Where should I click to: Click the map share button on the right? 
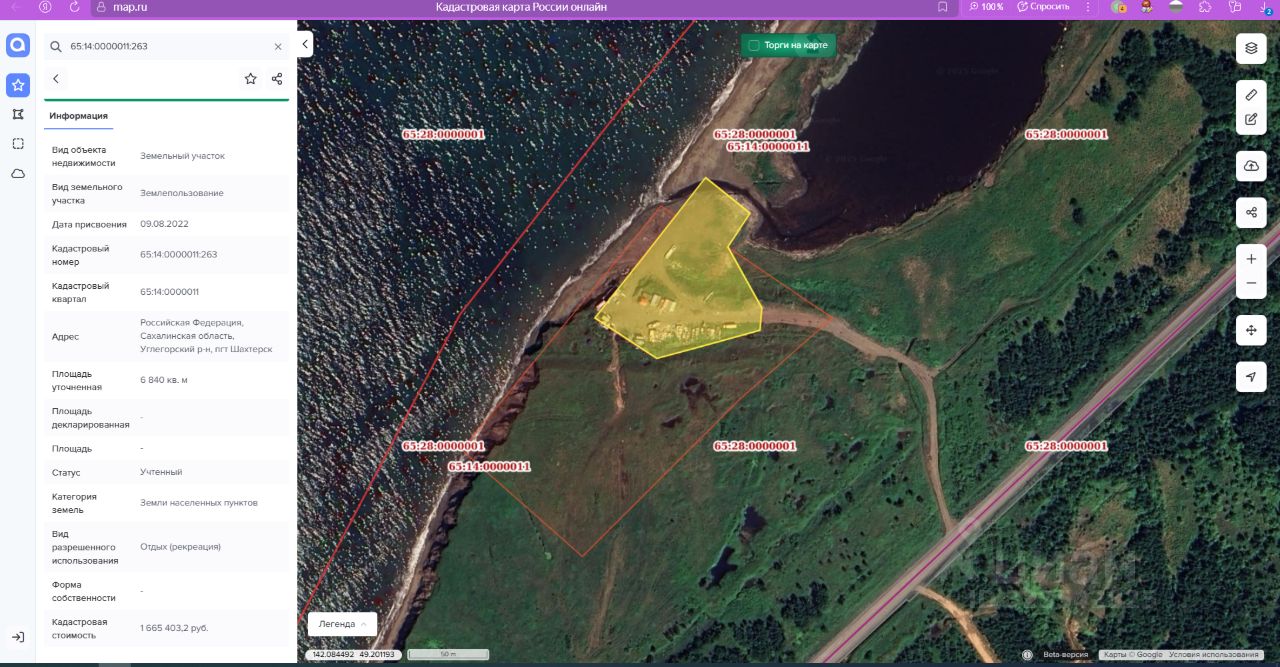point(1251,212)
